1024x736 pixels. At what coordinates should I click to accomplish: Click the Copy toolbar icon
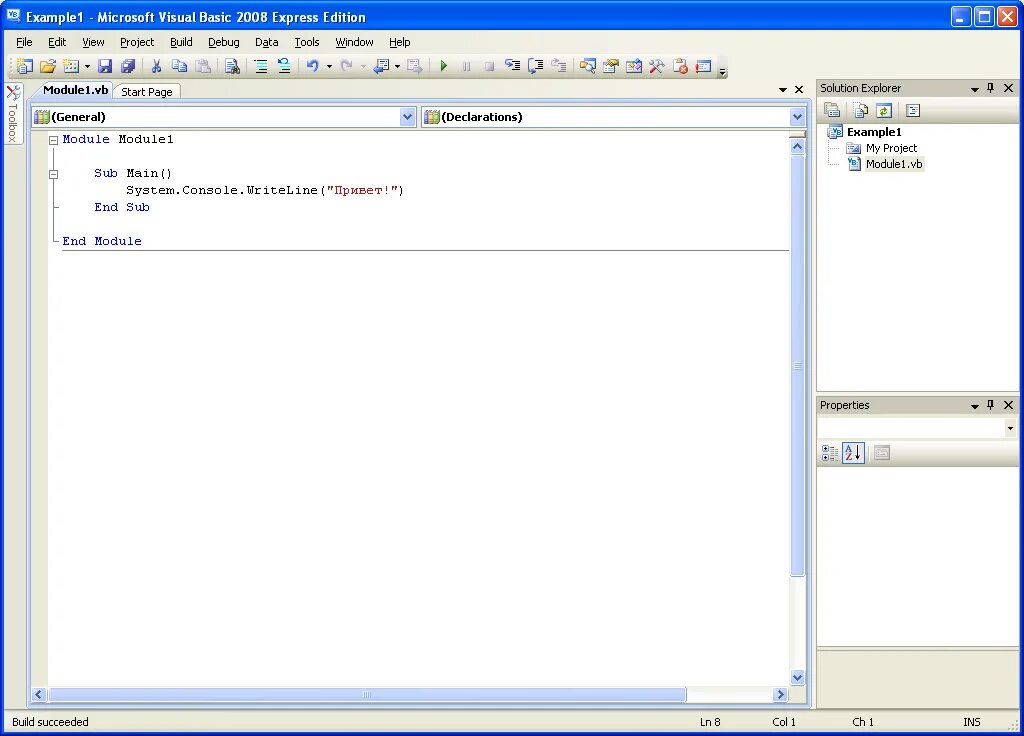179,66
